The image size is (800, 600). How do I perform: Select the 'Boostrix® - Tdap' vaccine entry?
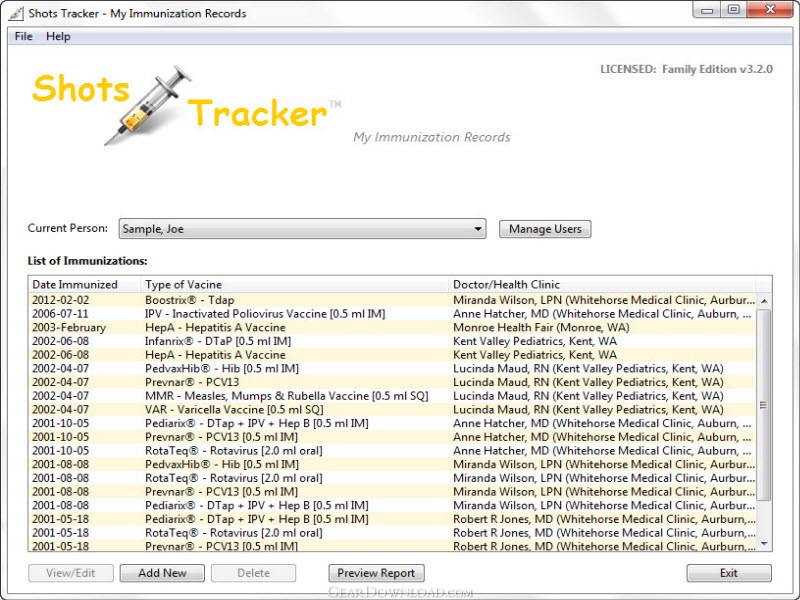[190, 300]
